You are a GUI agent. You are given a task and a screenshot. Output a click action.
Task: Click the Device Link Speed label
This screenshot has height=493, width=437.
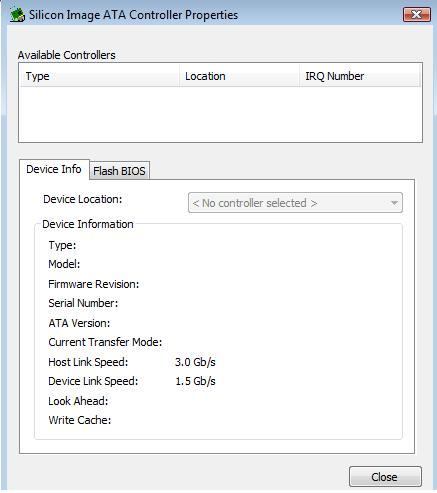coord(93,381)
